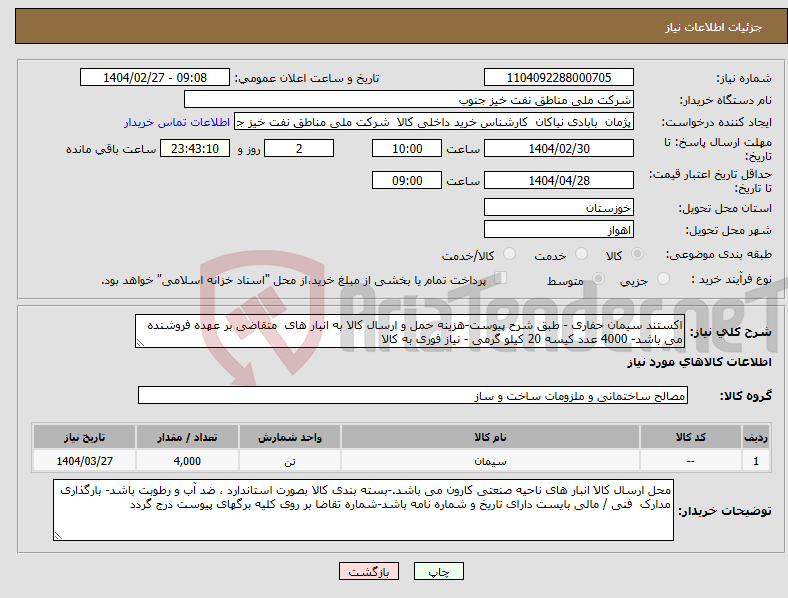Click the buyer organization name field

409,99
